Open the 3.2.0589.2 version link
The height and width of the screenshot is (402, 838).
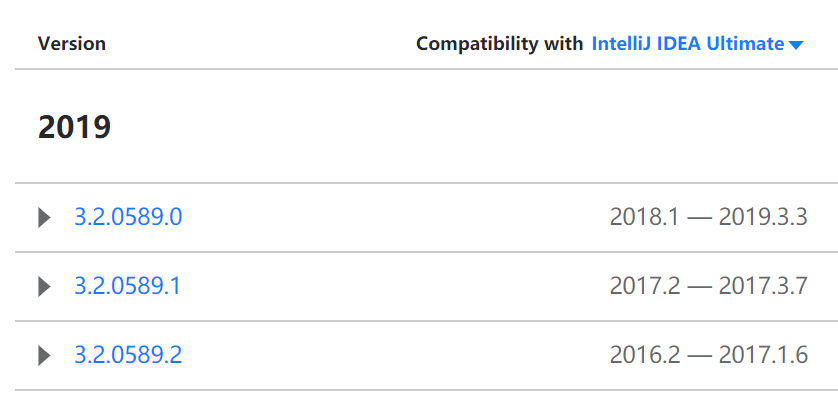(x=128, y=355)
